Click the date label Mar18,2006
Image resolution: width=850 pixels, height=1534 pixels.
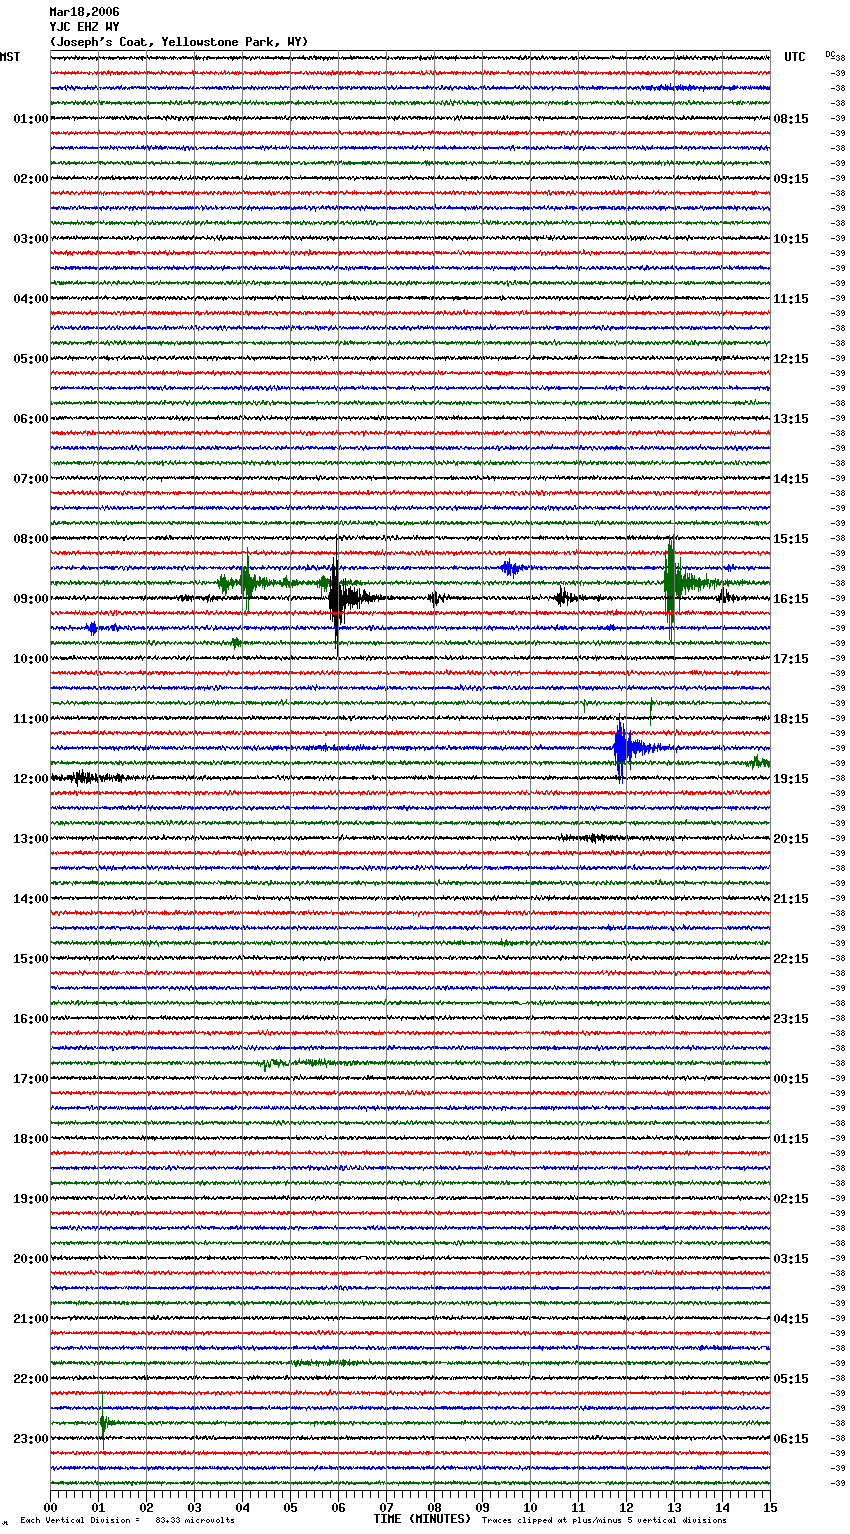point(84,12)
